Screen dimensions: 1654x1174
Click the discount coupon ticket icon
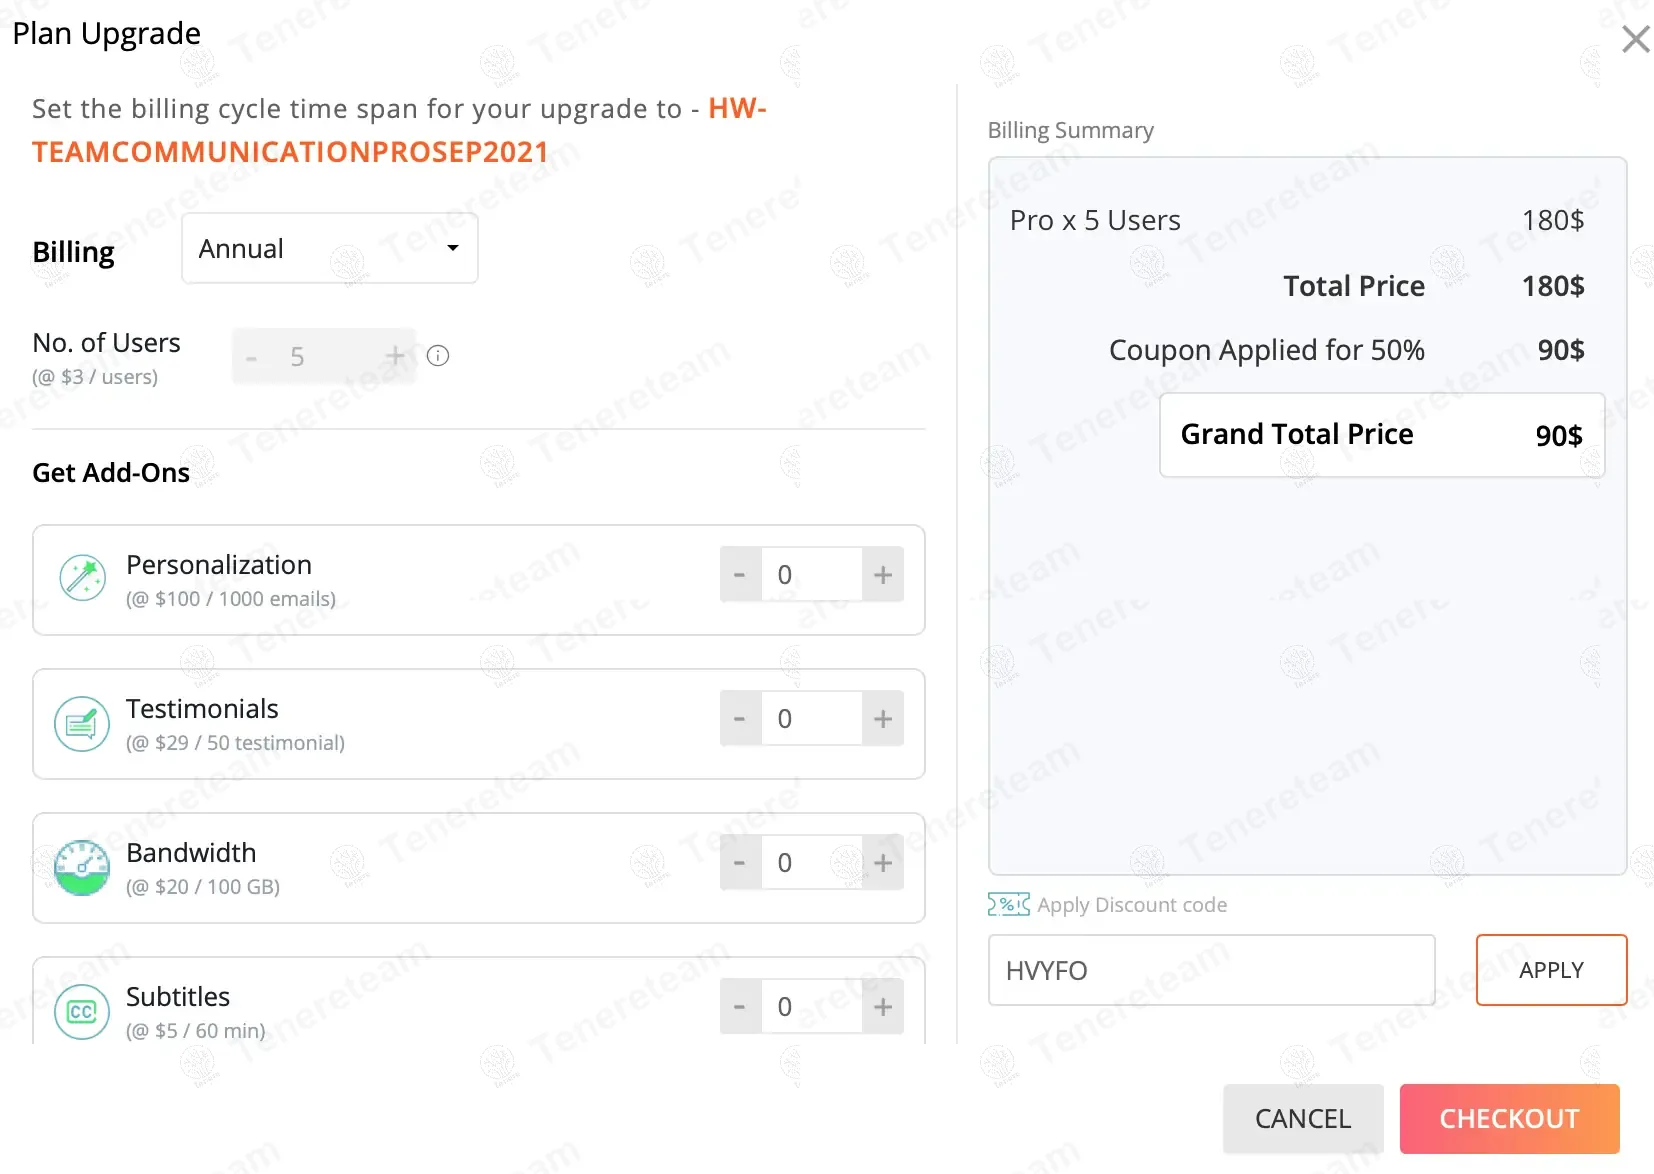click(x=1008, y=904)
